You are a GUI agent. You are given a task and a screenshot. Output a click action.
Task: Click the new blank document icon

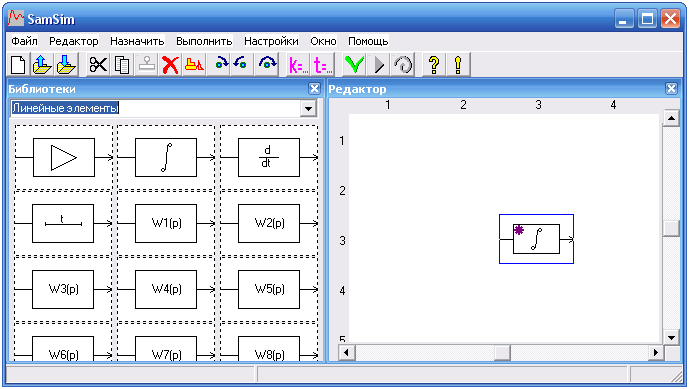18,65
